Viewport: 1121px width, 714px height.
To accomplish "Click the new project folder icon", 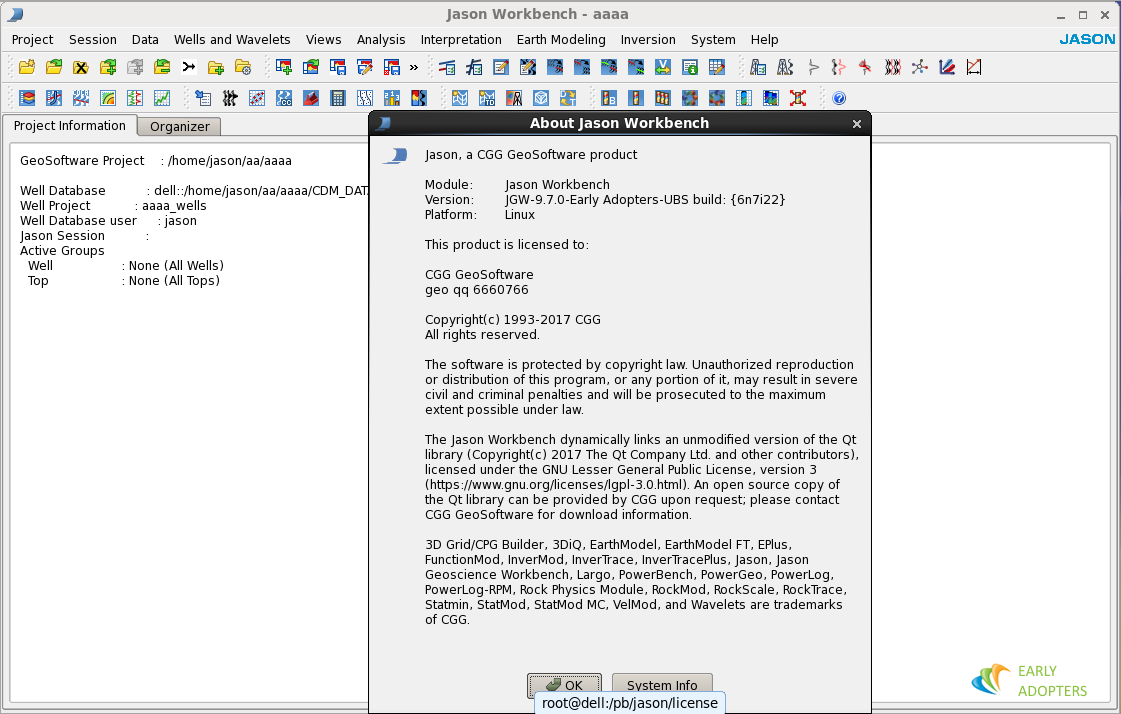I will 27,67.
